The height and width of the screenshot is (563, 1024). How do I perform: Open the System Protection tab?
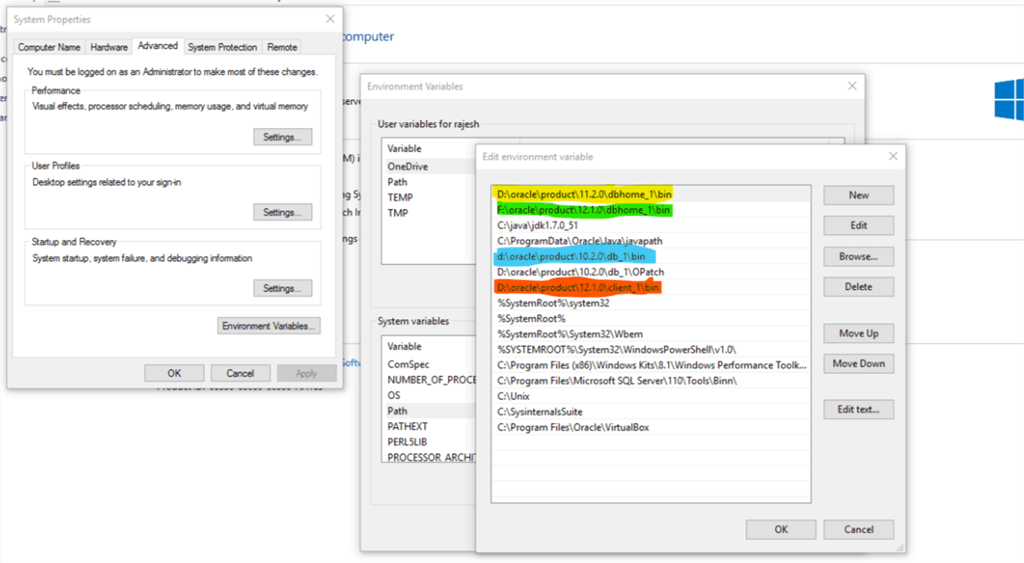pyautogui.click(x=222, y=47)
